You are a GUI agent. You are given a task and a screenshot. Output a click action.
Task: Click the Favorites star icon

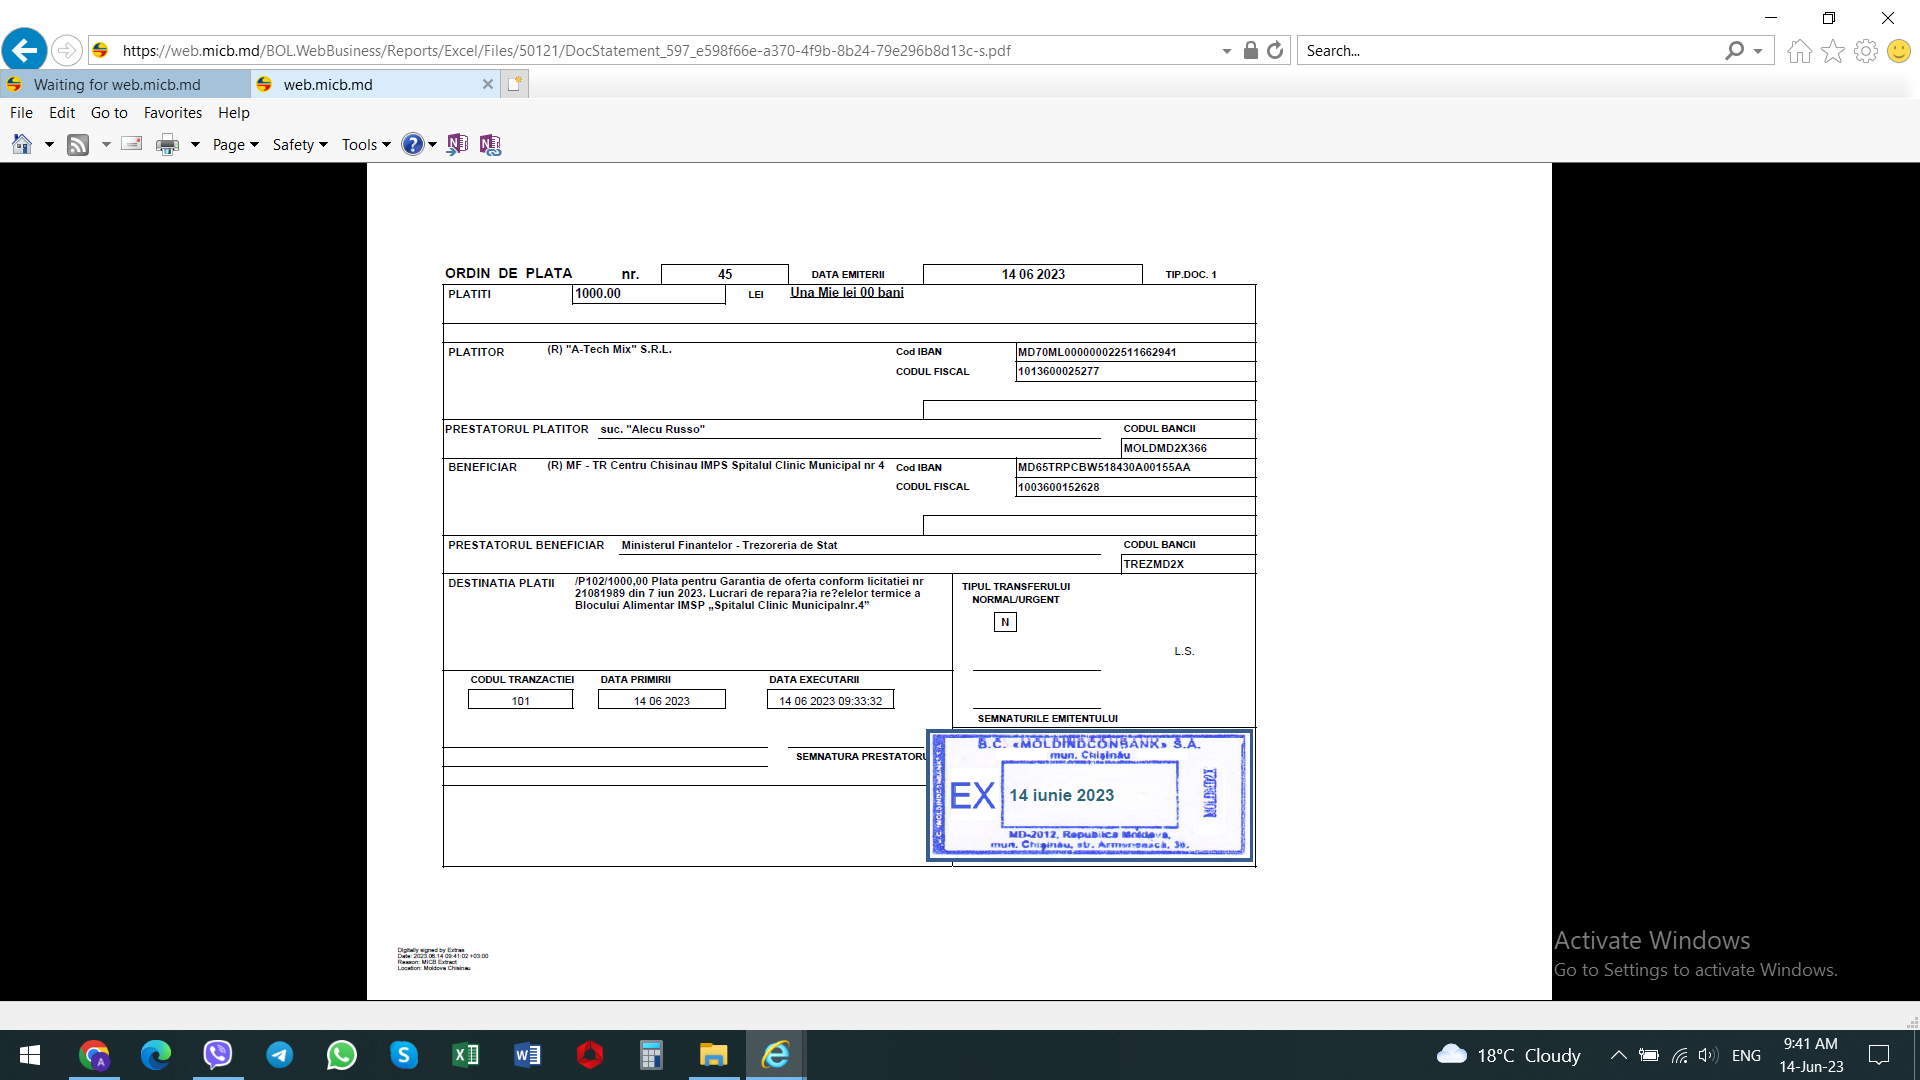coord(1832,50)
